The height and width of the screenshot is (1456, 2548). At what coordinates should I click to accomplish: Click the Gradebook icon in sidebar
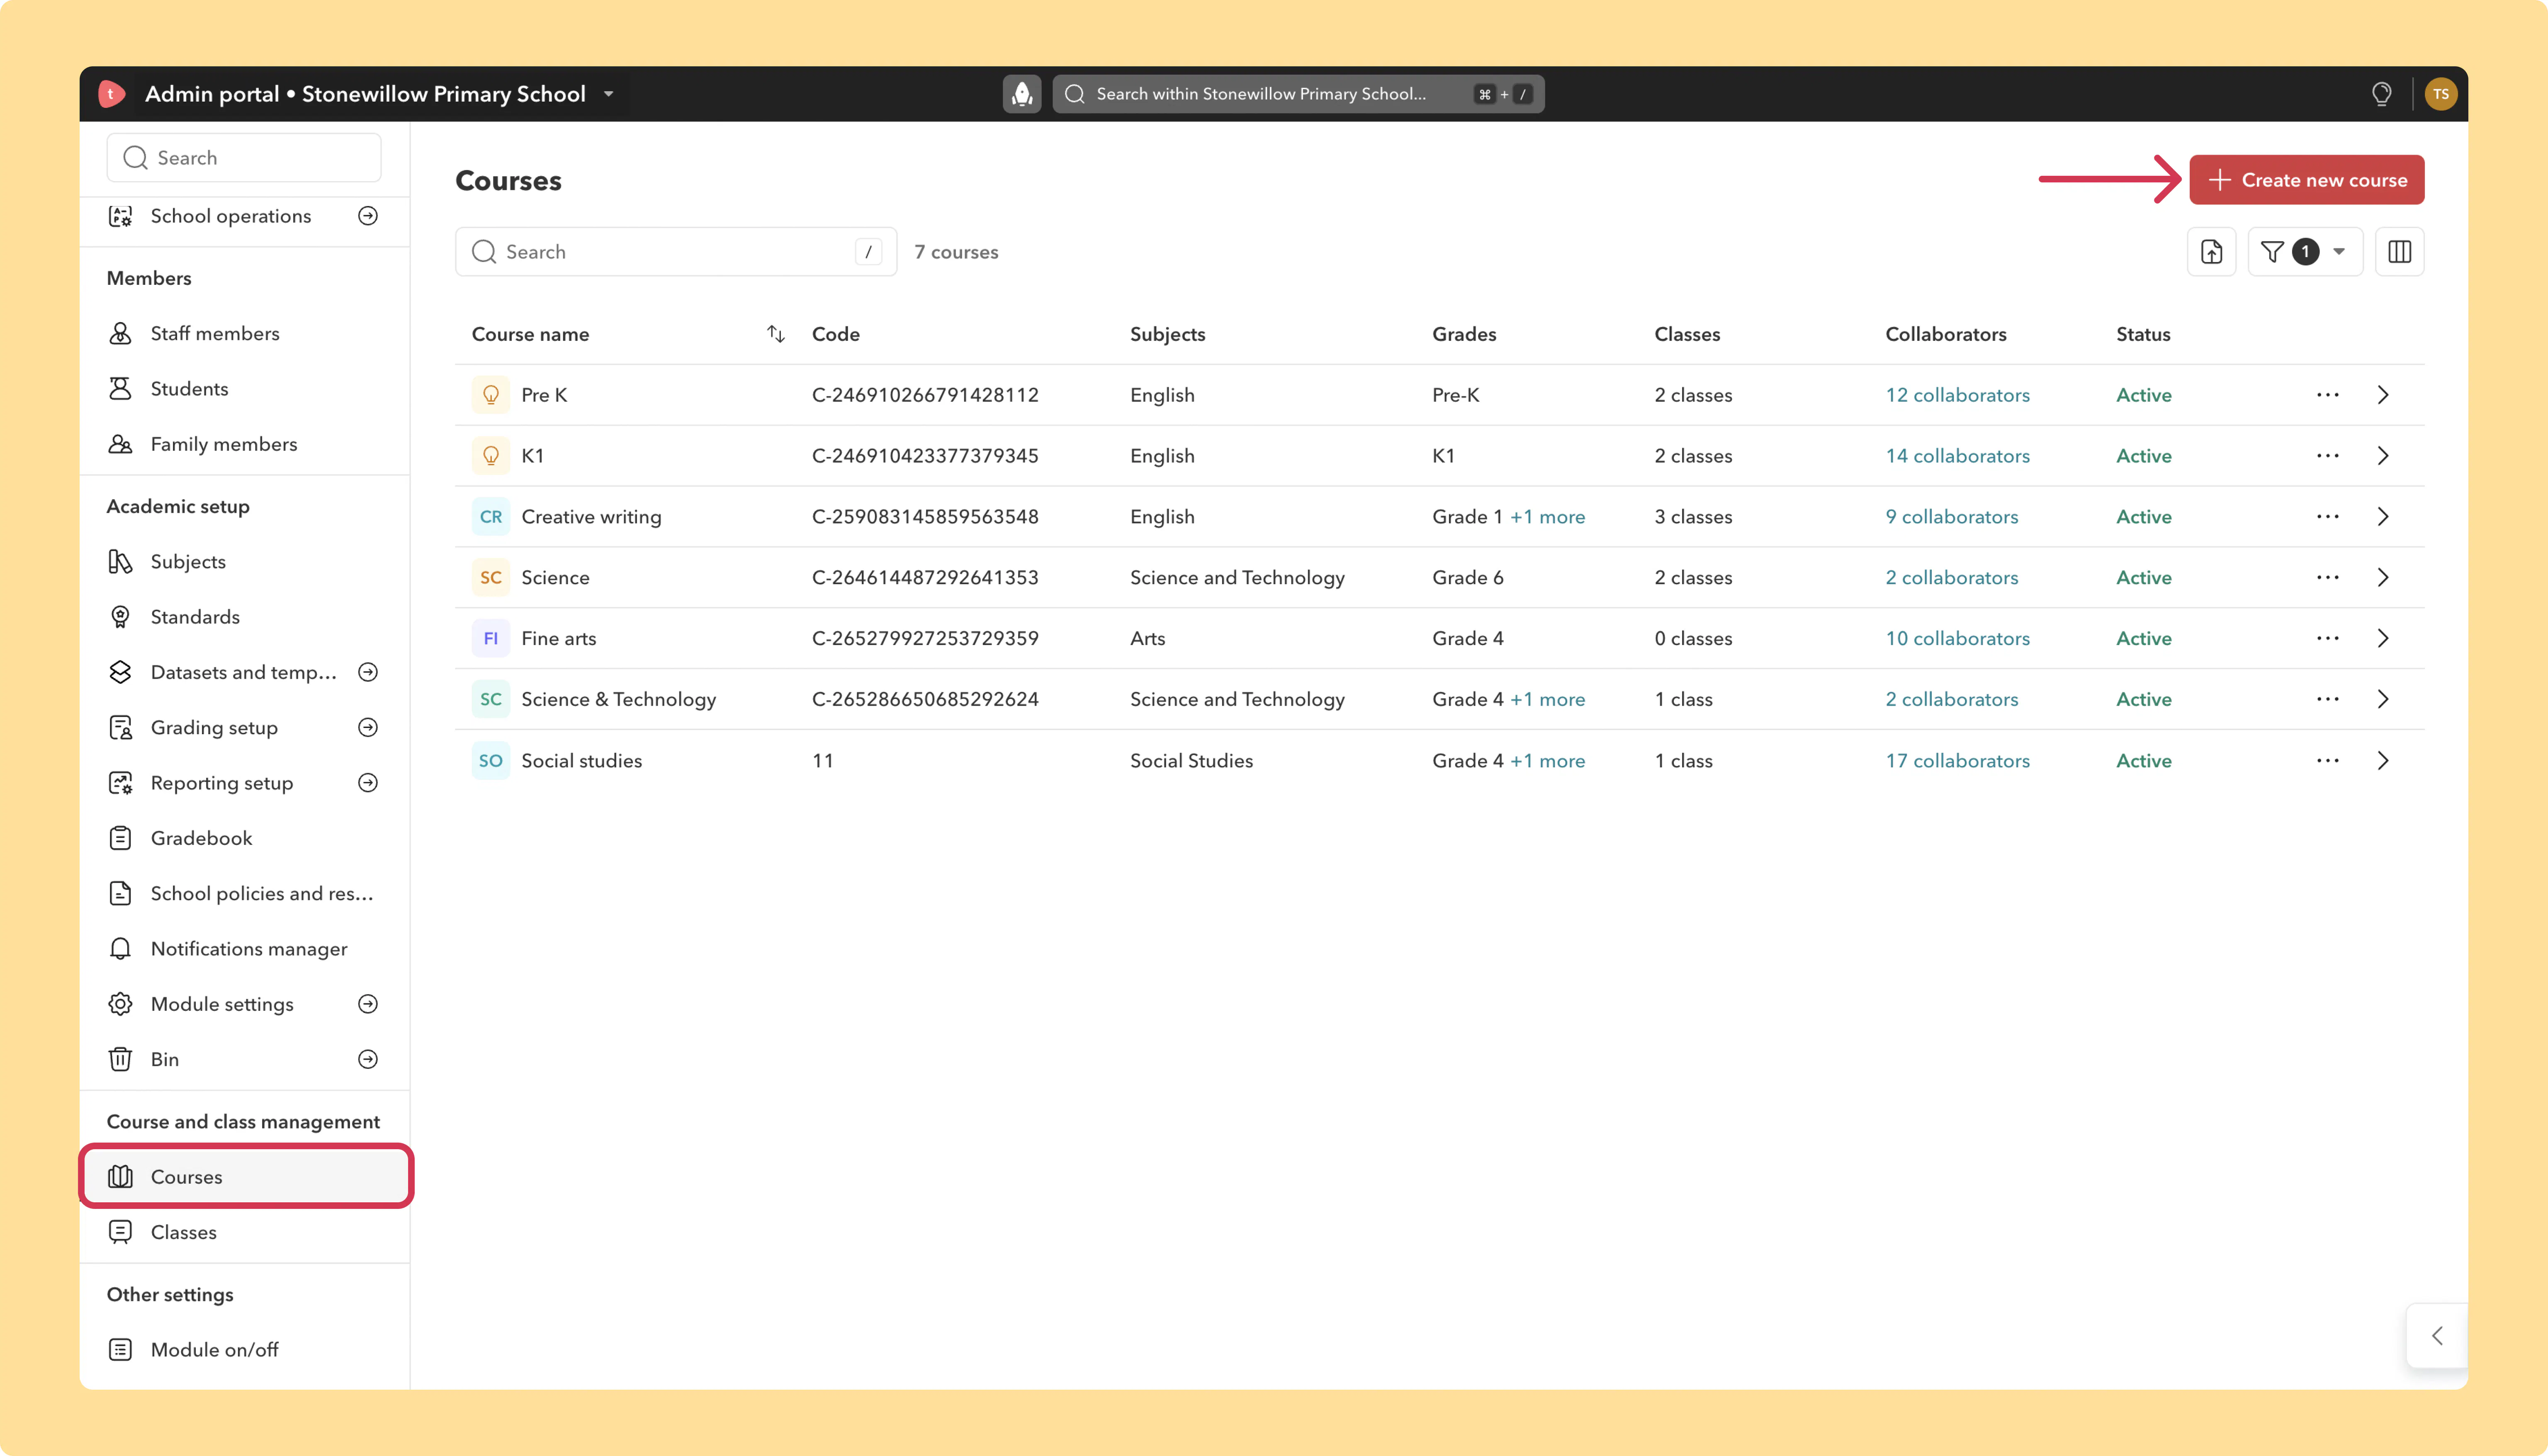(x=120, y=838)
